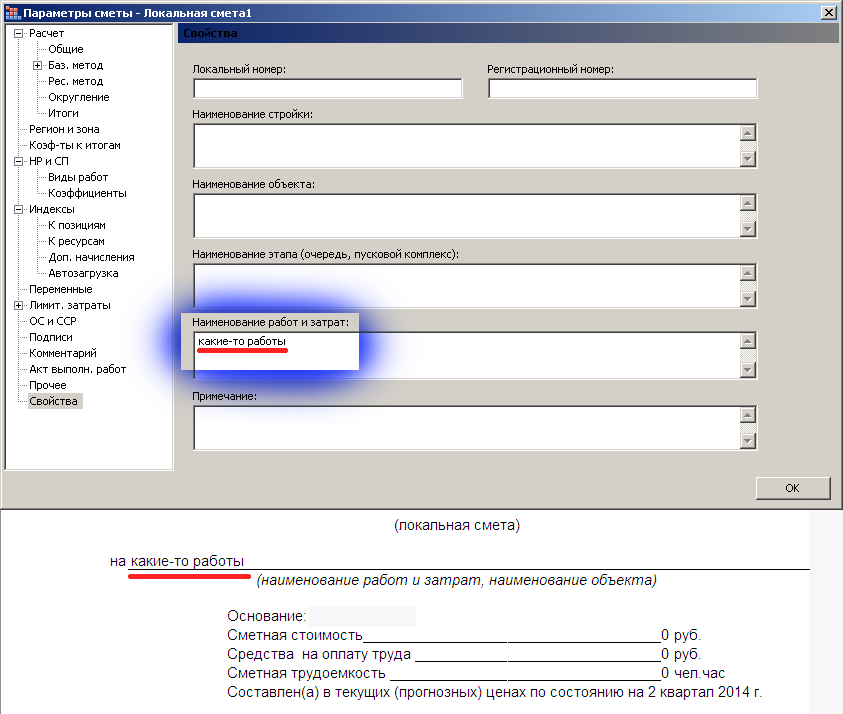This screenshot has height=714, width=843.
Task: Click the dialog title bar app icon
Action: (x=12, y=13)
